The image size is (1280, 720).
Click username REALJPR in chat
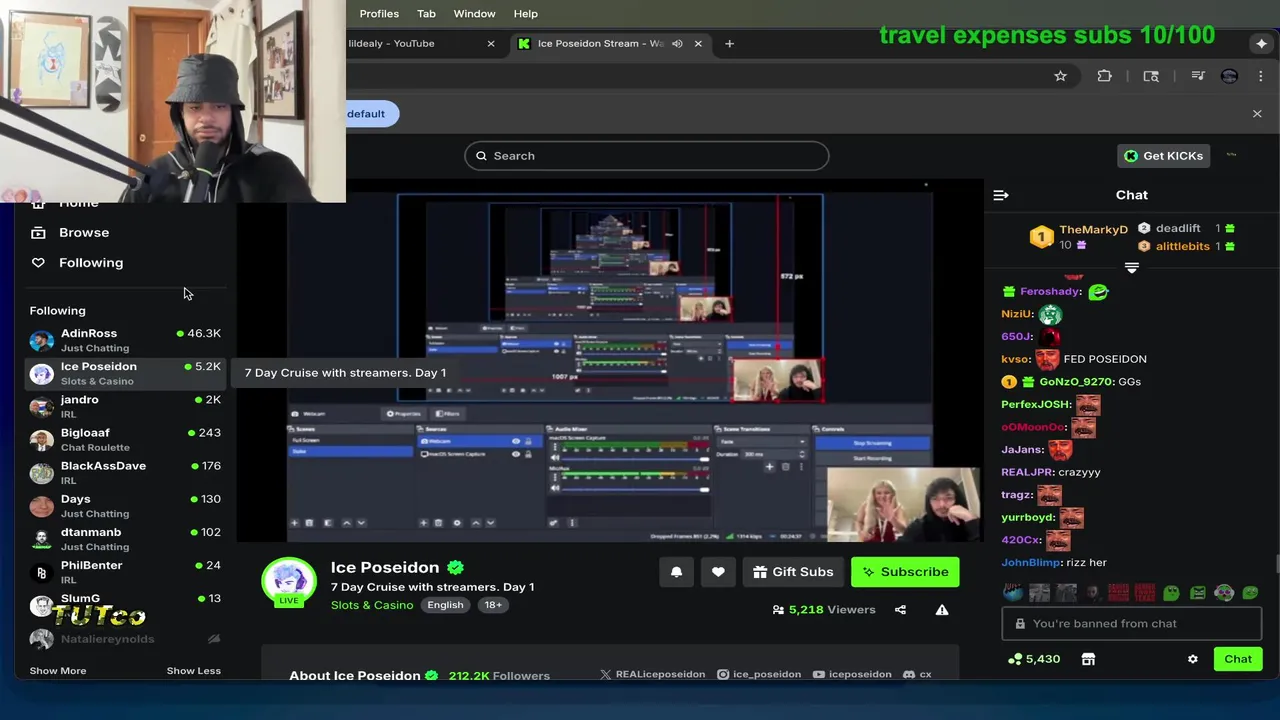click(x=1027, y=472)
